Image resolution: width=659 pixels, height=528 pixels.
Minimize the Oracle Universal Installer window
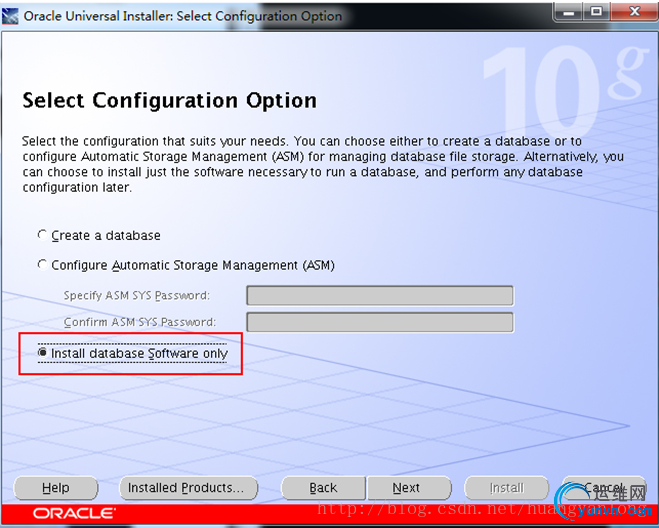pyautogui.click(x=569, y=13)
